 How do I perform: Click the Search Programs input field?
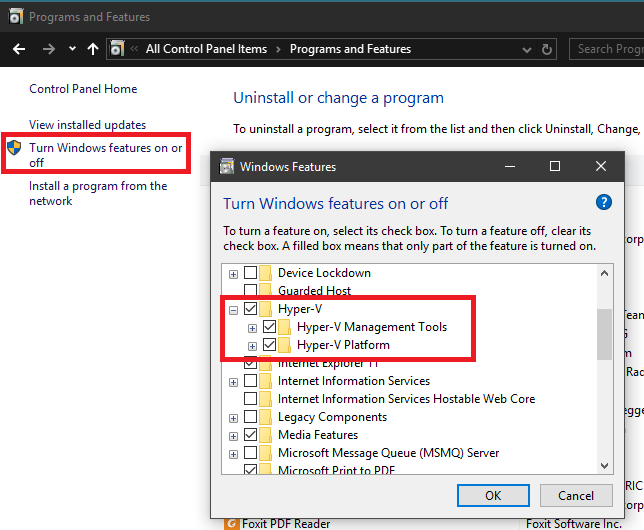click(608, 49)
